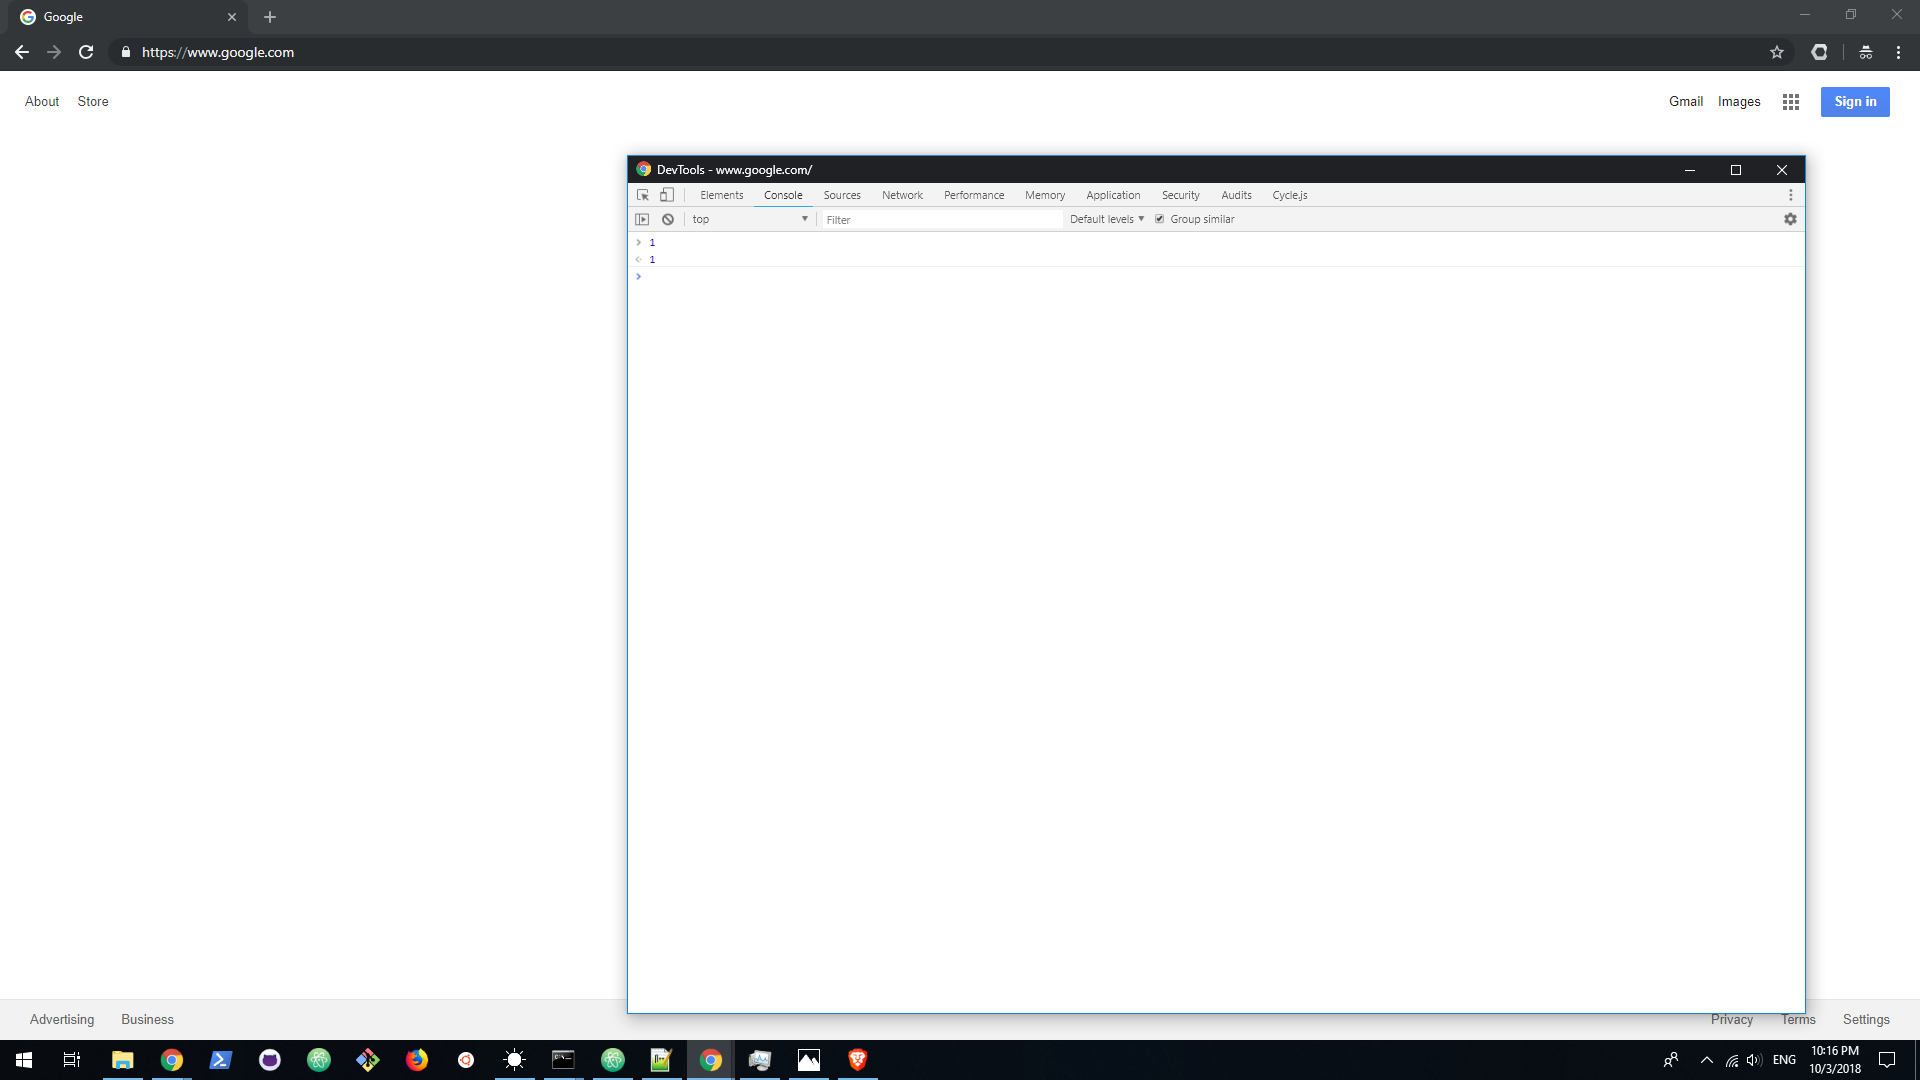Close the Google browser tab
This screenshot has height=1080, width=1920.
pyautogui.click(x=232, y=17)
